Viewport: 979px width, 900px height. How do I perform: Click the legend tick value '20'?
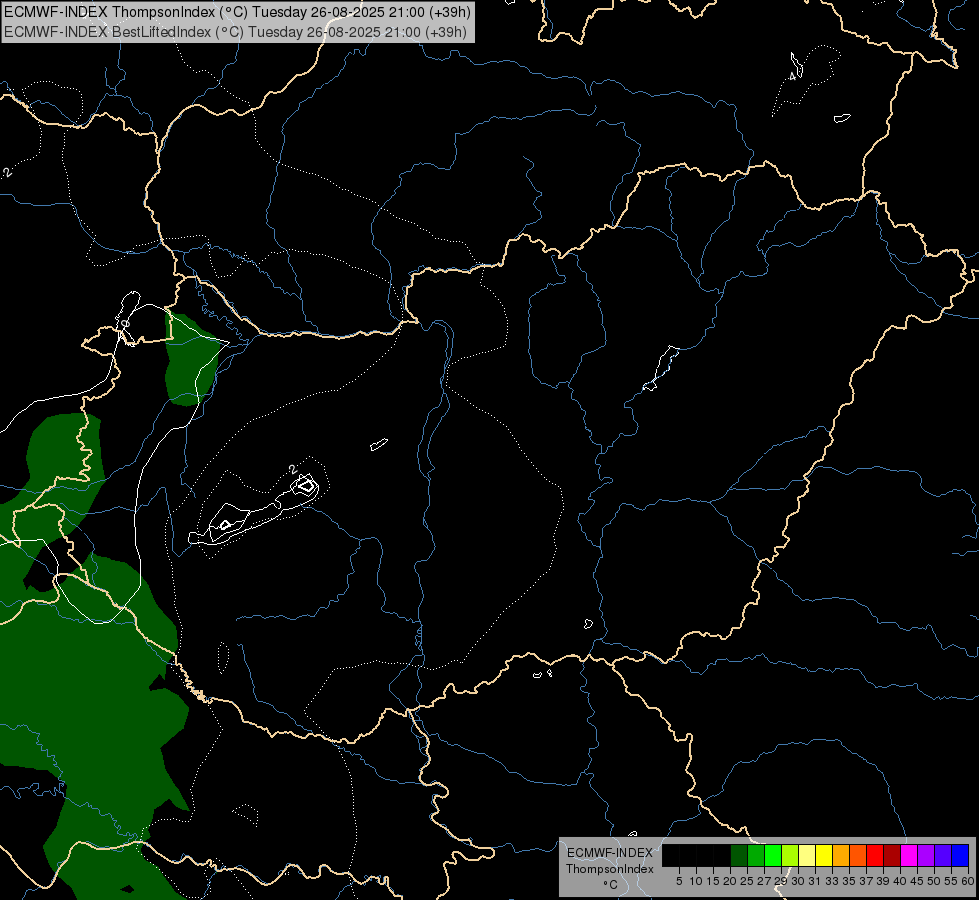click(731, 881)
